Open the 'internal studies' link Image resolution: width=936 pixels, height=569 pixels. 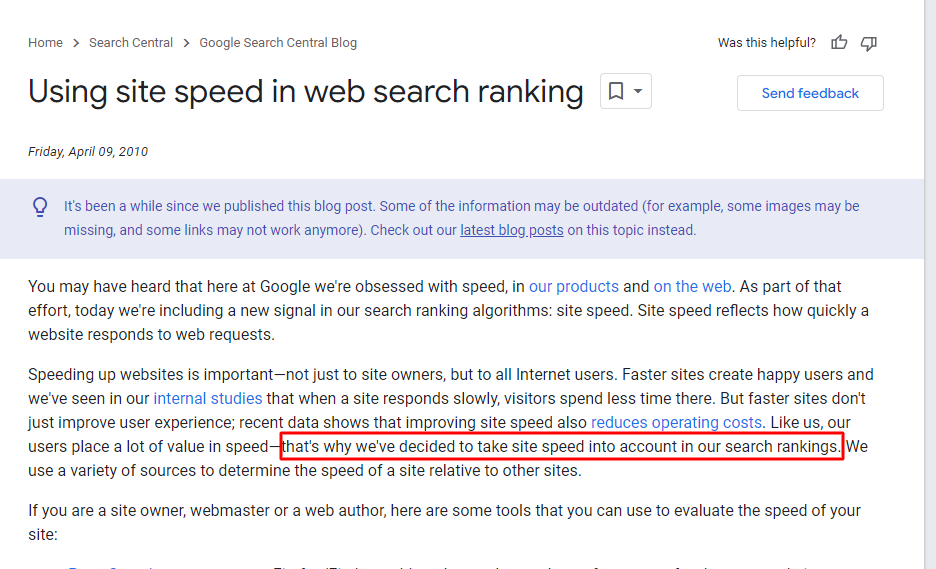pyautogui.click(x=208, y=398)
